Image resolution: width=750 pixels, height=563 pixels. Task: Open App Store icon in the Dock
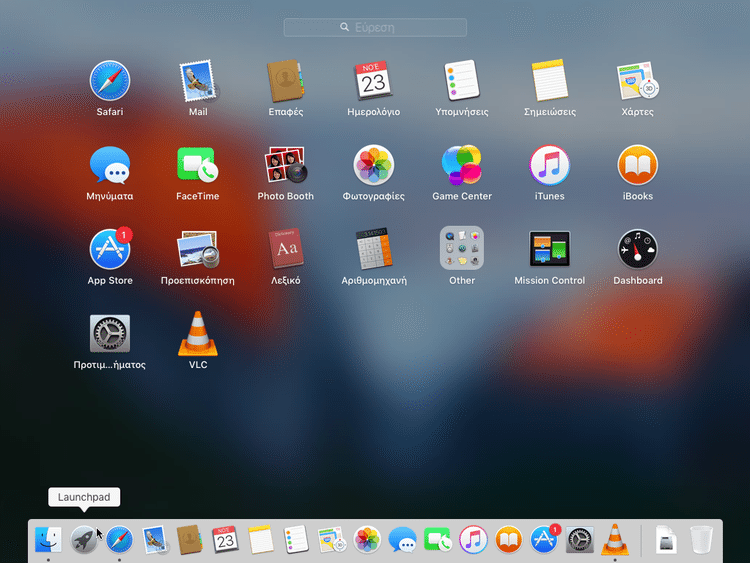pyautogui.click(x=545, y=538)
